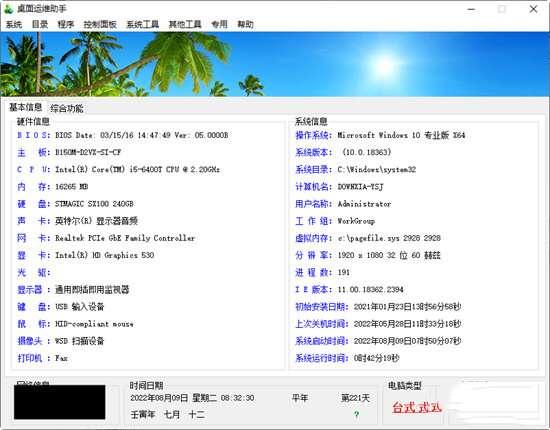The width and height of the screenshot is (550, 430).
Task: Click the green question mark
Action: 356,415
